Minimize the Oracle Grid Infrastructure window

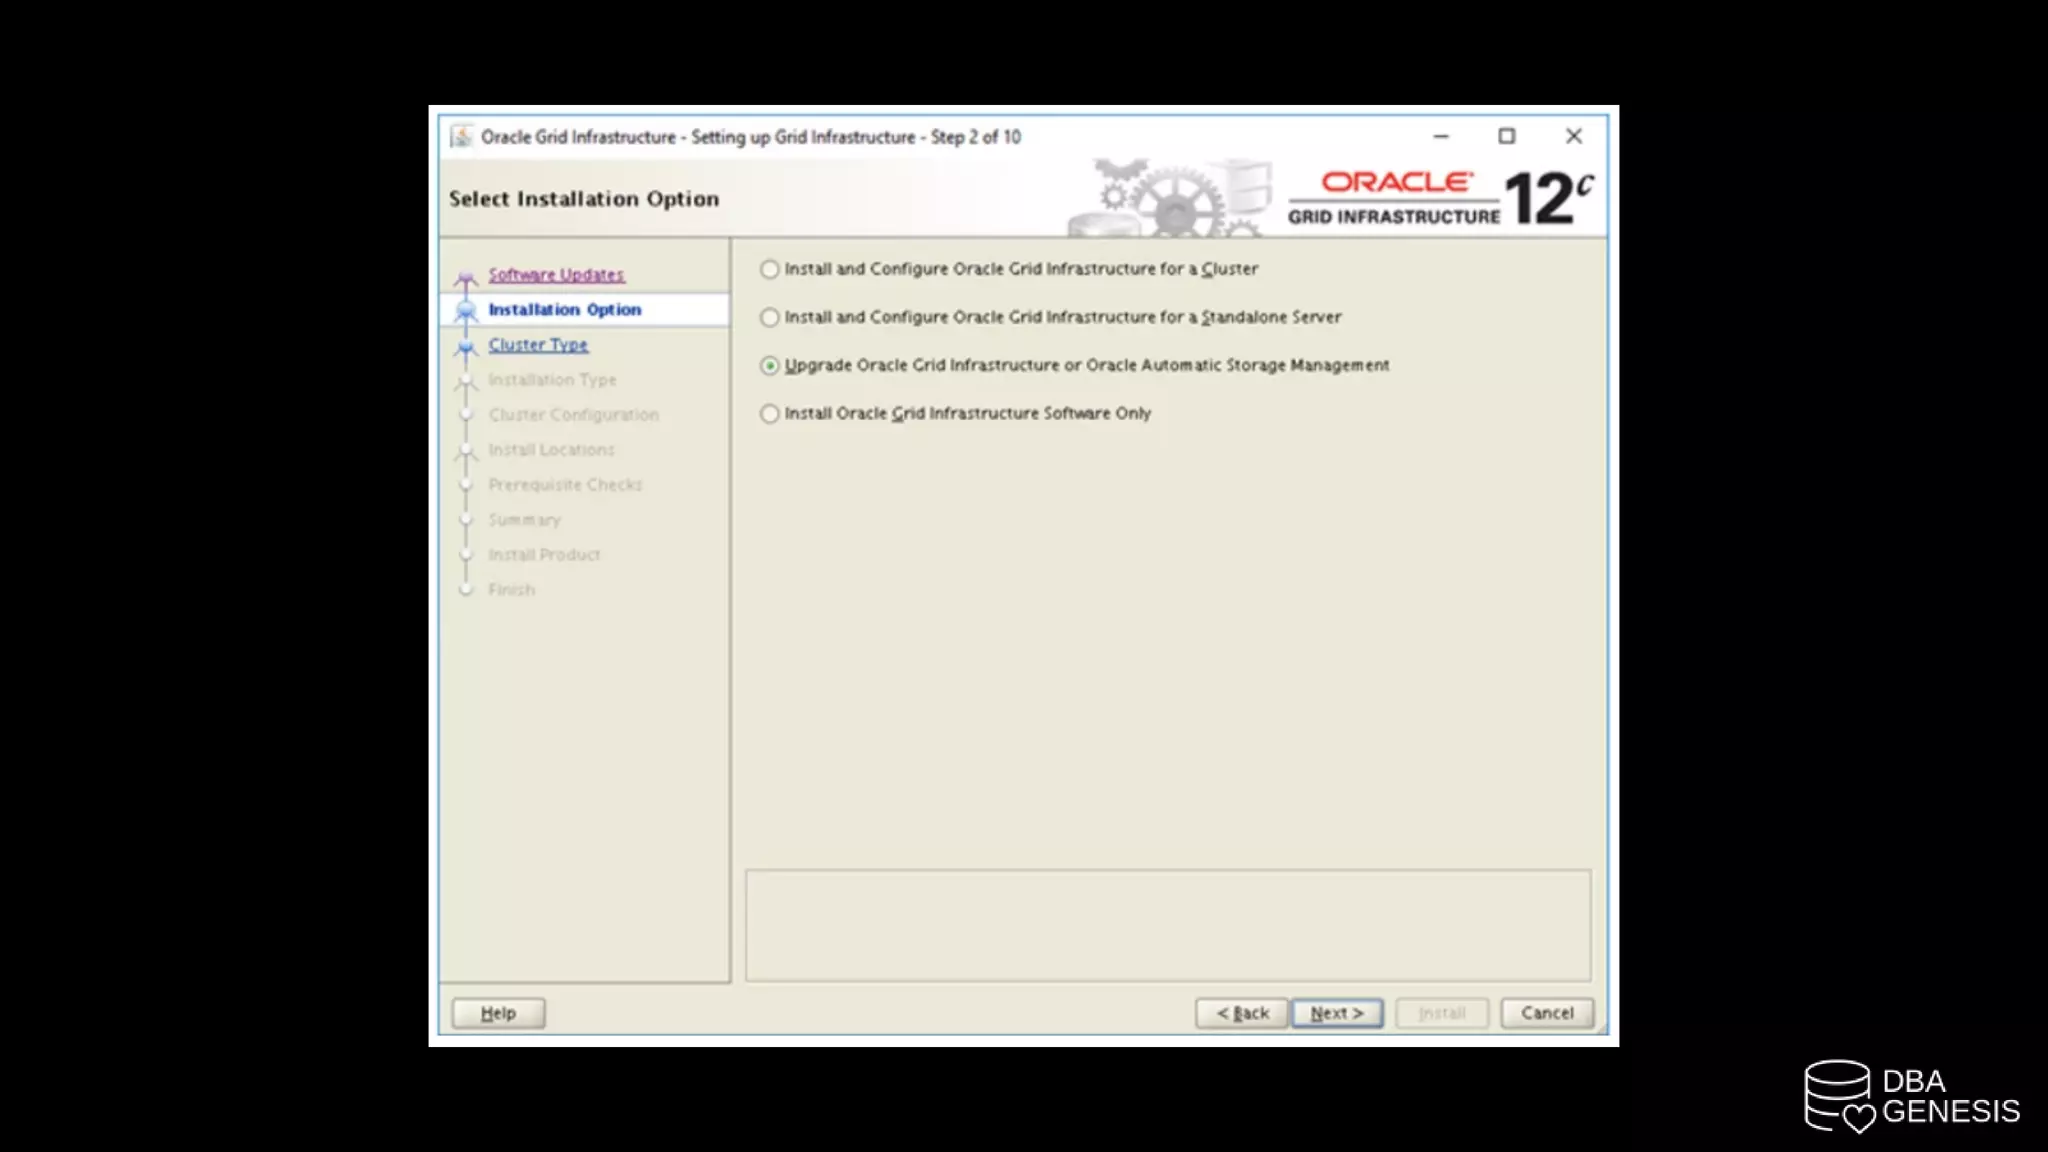point(1440,136)
